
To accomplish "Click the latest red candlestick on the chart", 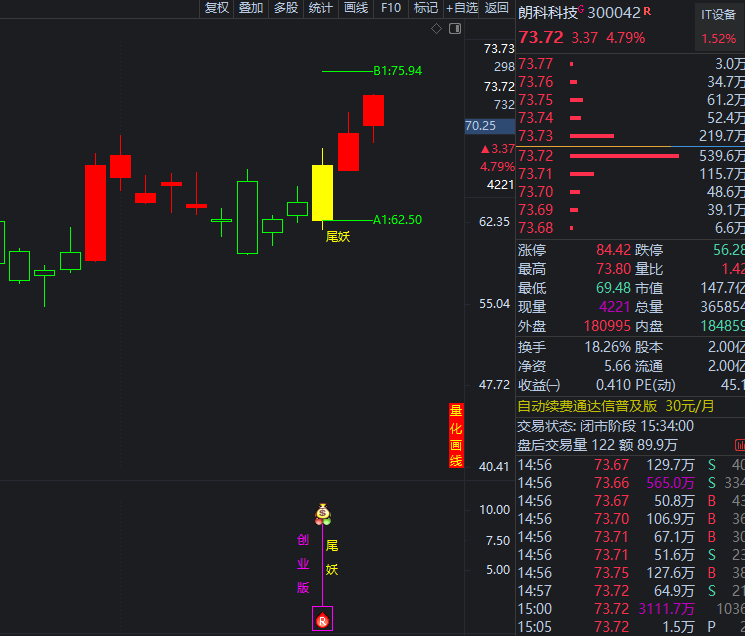I will [373, 110].
